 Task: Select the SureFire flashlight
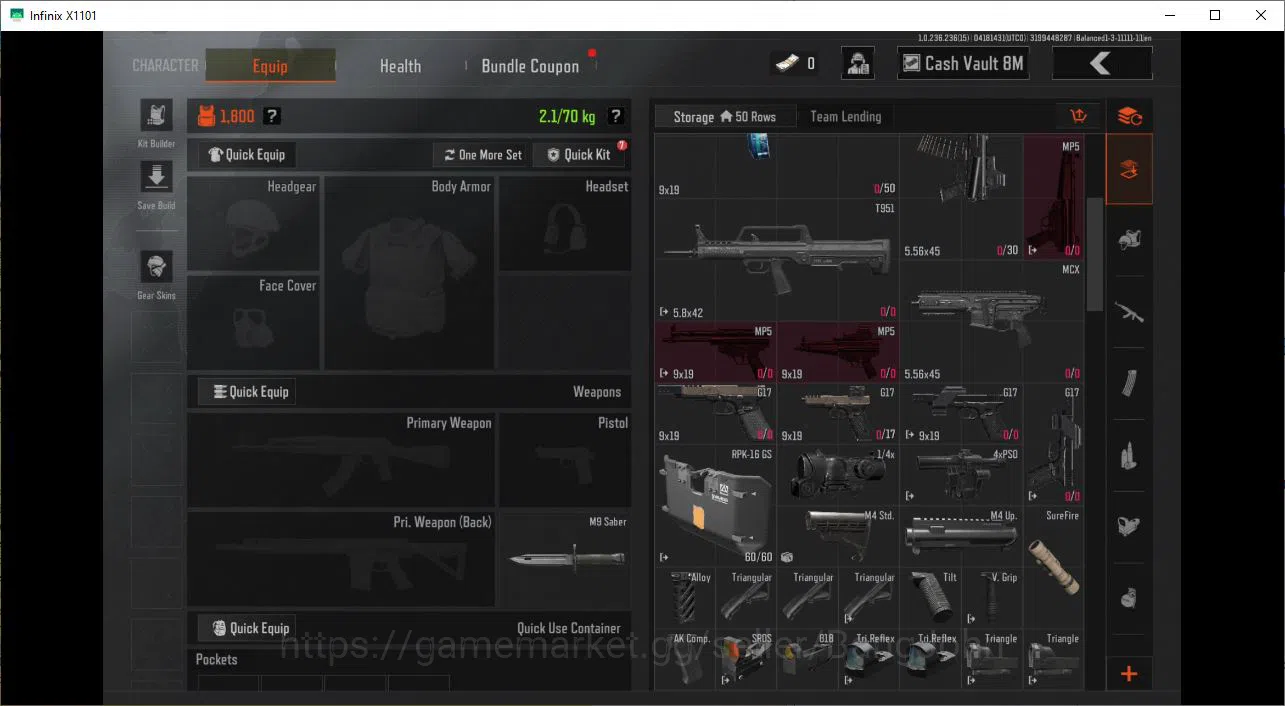[1054, 567]
